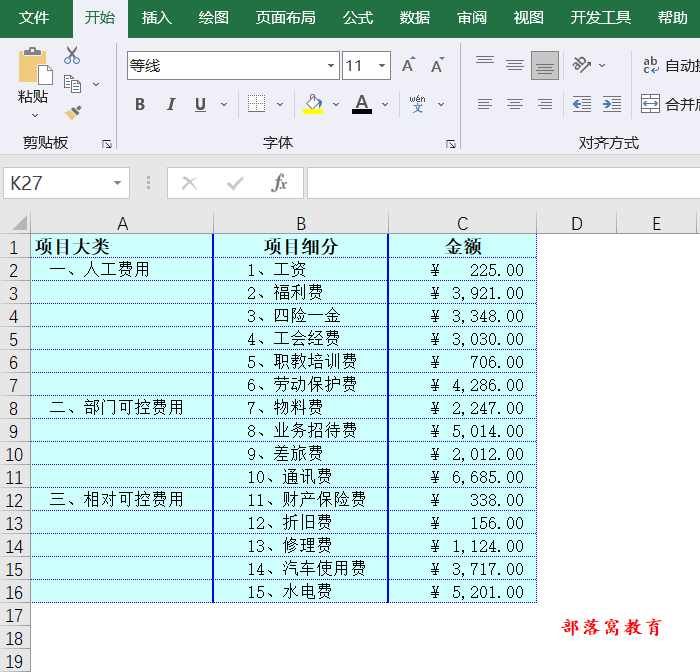
Task: Set middle vertical alignment
Action: click(x=515, y=65)
